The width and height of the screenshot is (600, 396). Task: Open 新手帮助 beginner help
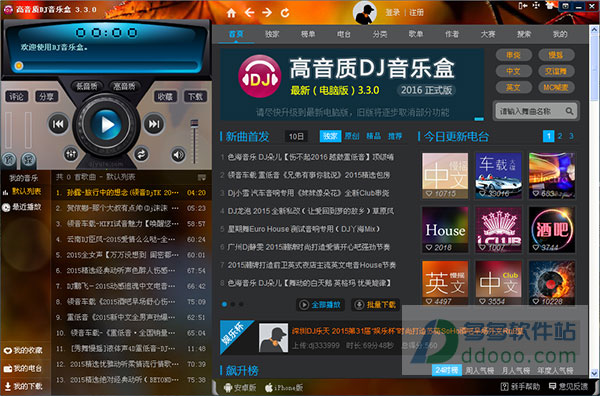pyautogui.click(x=521, y=386)
